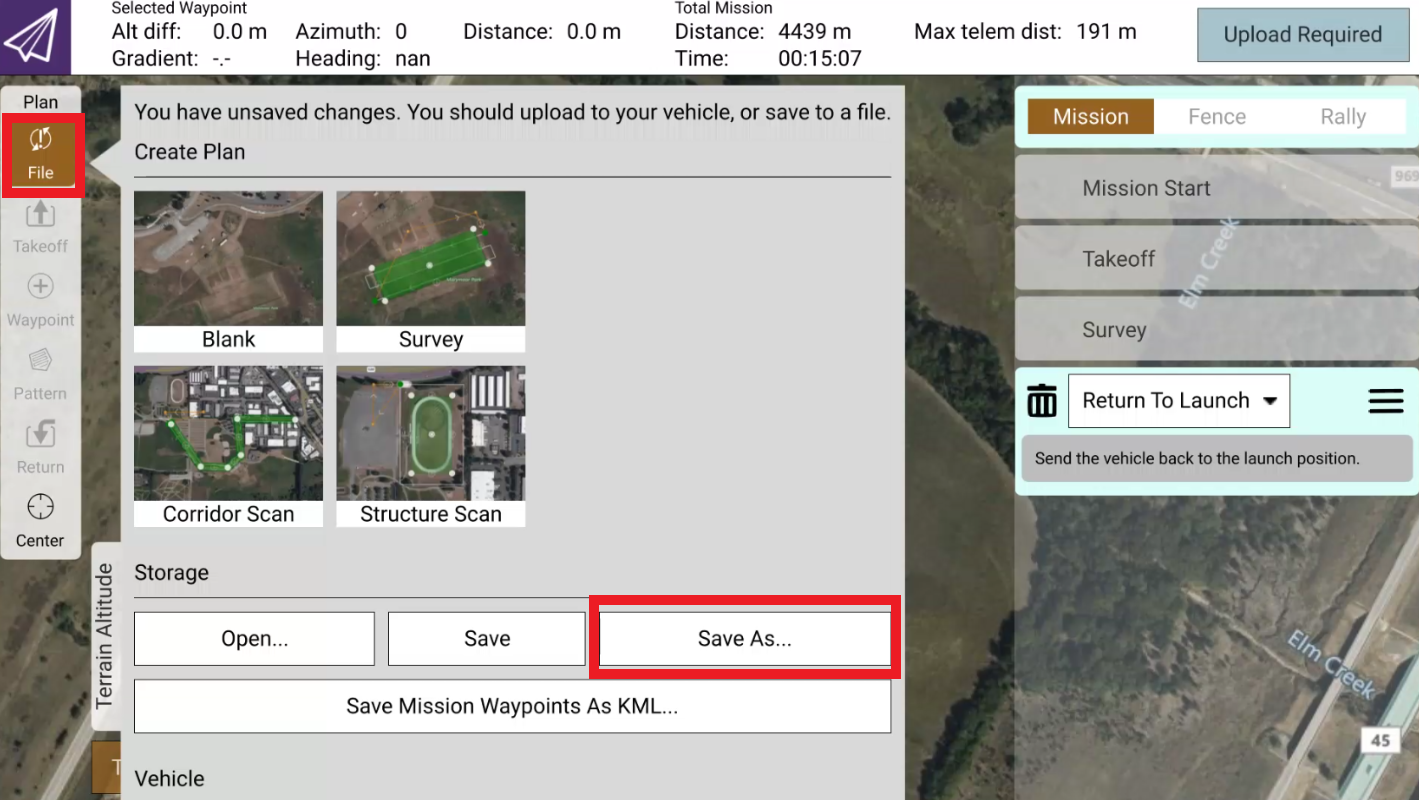Screen dimensions: 1419x800
Task: Select the Mission tab
Action: (x=1090, y=117)
